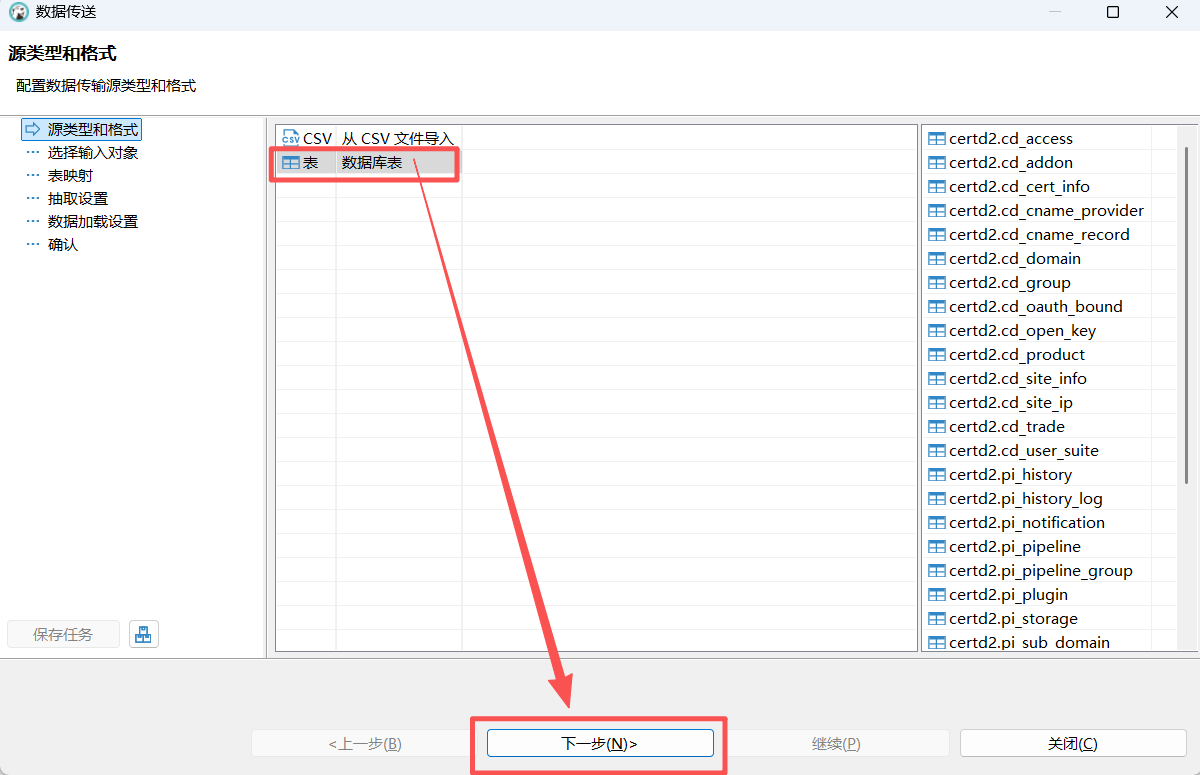This screenshot has width=1200, height=775.
Task: Jump to the 确认 step
Action: [62, 245]
